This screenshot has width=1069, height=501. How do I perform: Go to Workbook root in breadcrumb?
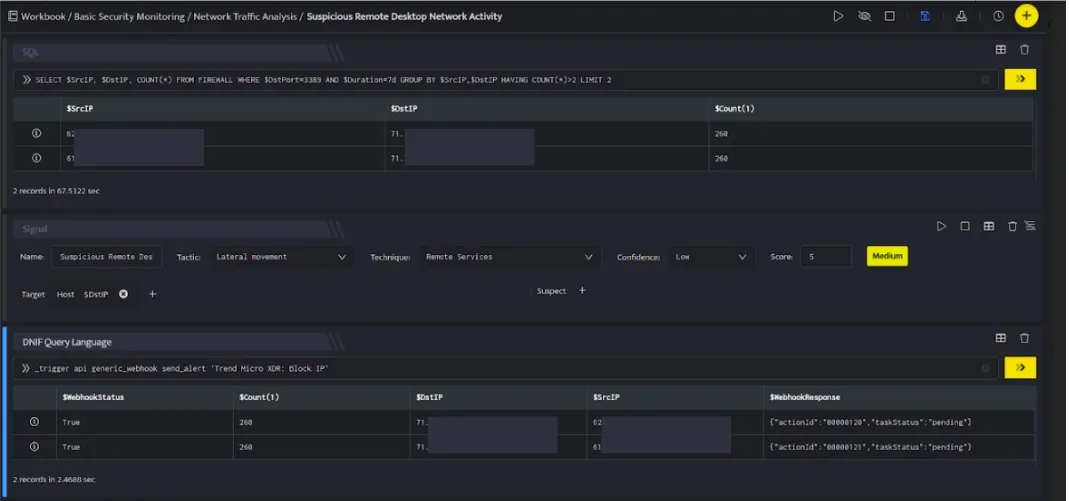tap(43, 16)
